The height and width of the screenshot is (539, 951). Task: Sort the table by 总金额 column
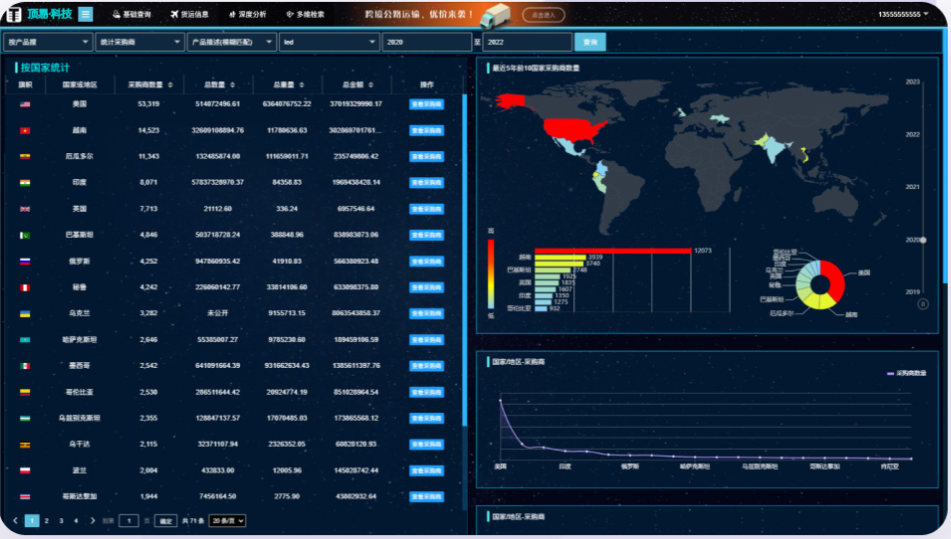[x=376, y=85]
